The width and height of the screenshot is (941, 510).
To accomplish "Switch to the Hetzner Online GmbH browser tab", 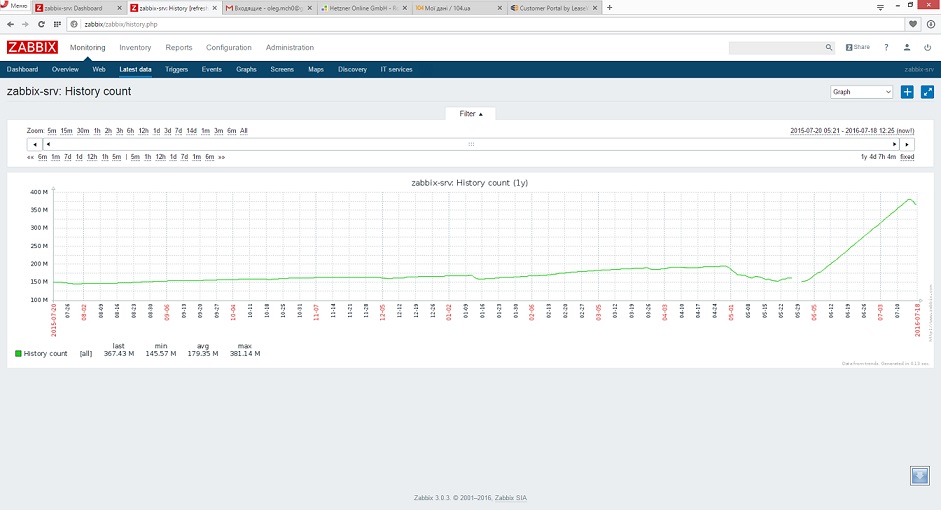I will tap(362, 8).
